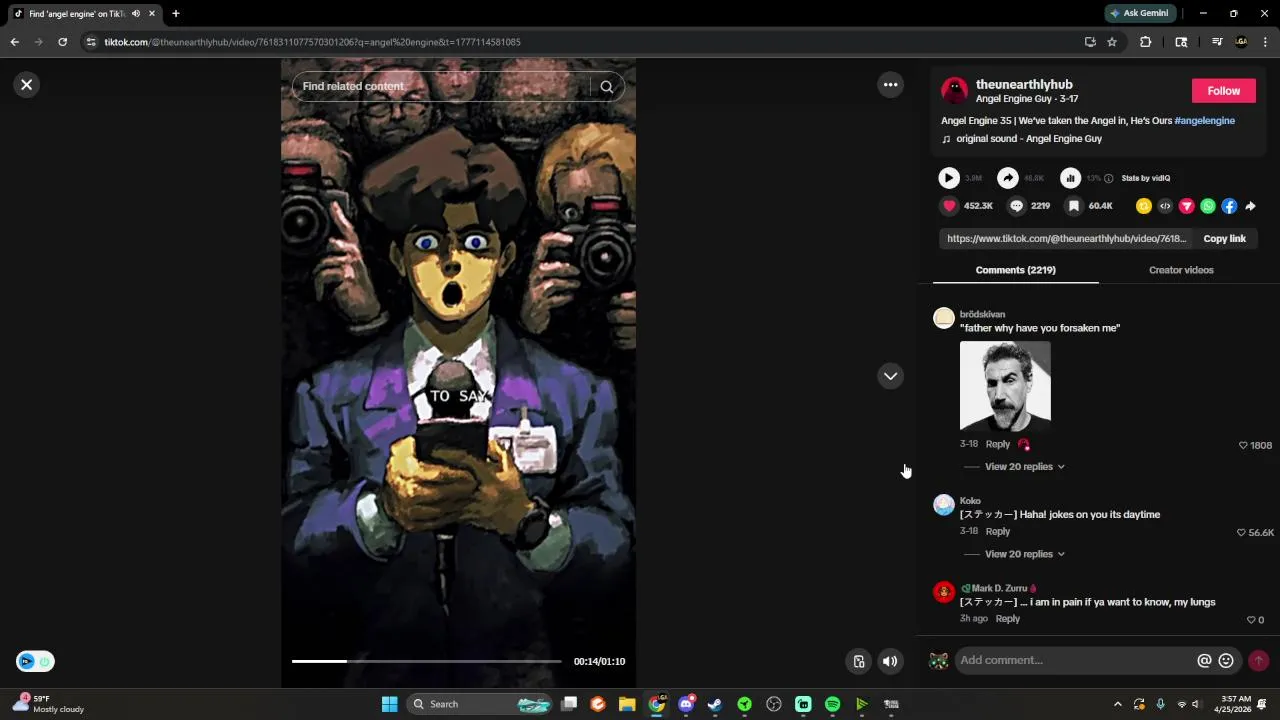Copy the video link
The width and height of the screenshot is (1280, 720).
click(1224, 239)
